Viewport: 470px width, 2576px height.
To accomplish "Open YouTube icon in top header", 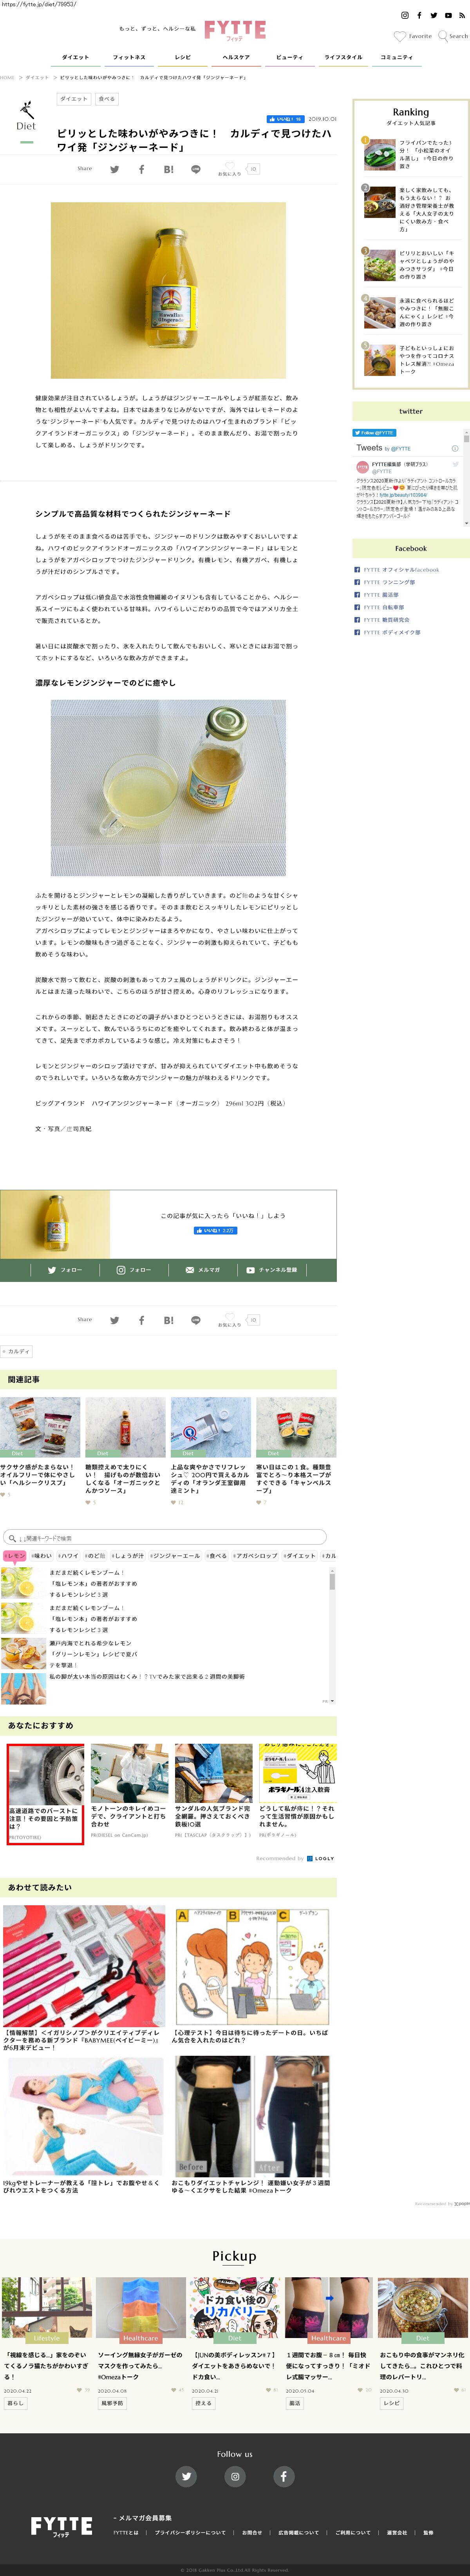I will (x=448, y=15).
